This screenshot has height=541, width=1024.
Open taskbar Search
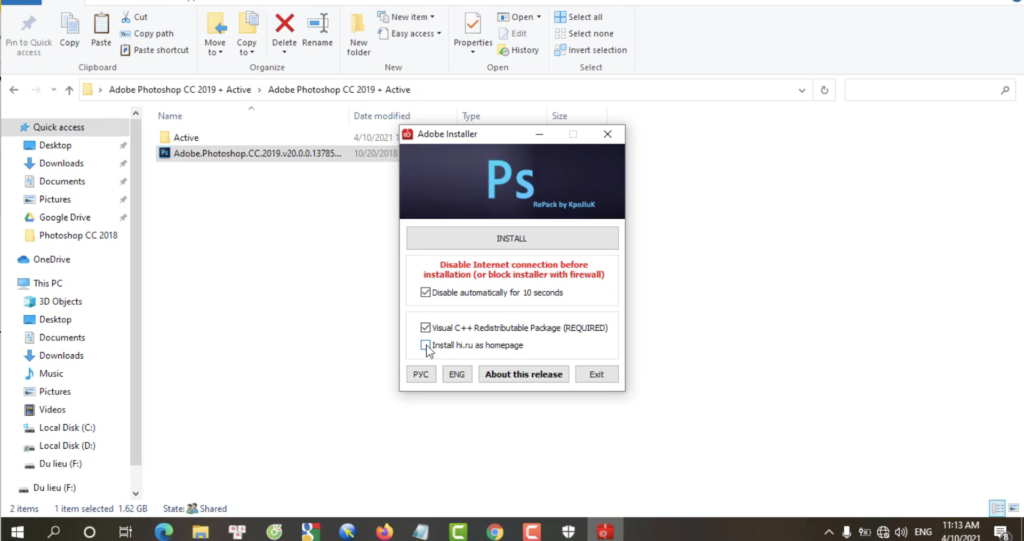tap(55, 532)
